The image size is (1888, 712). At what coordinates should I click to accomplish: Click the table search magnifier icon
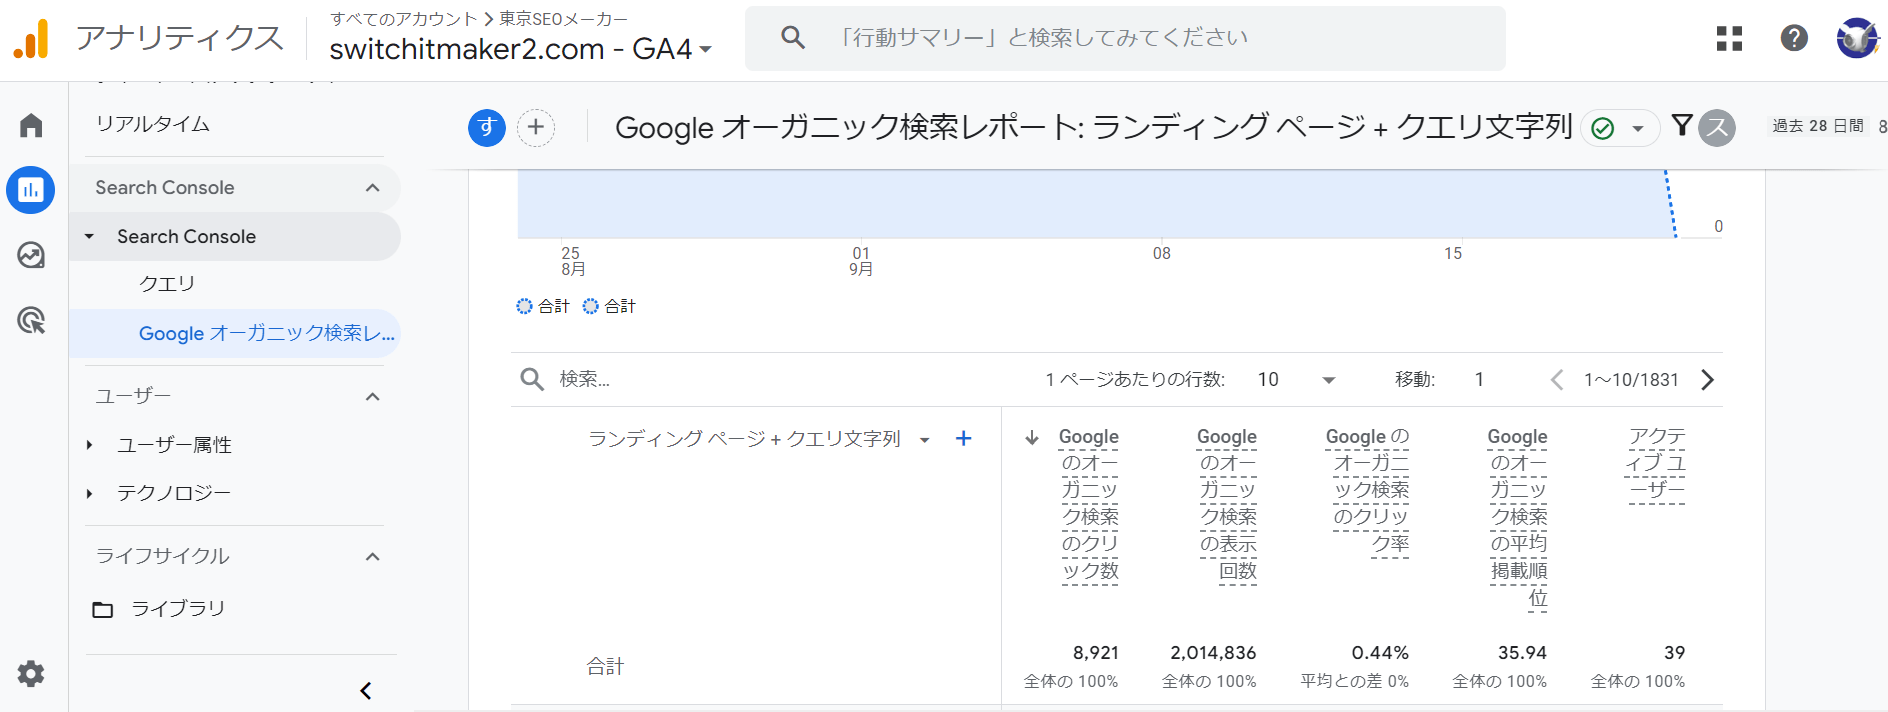pyautogui.click(x=532, y=379)
